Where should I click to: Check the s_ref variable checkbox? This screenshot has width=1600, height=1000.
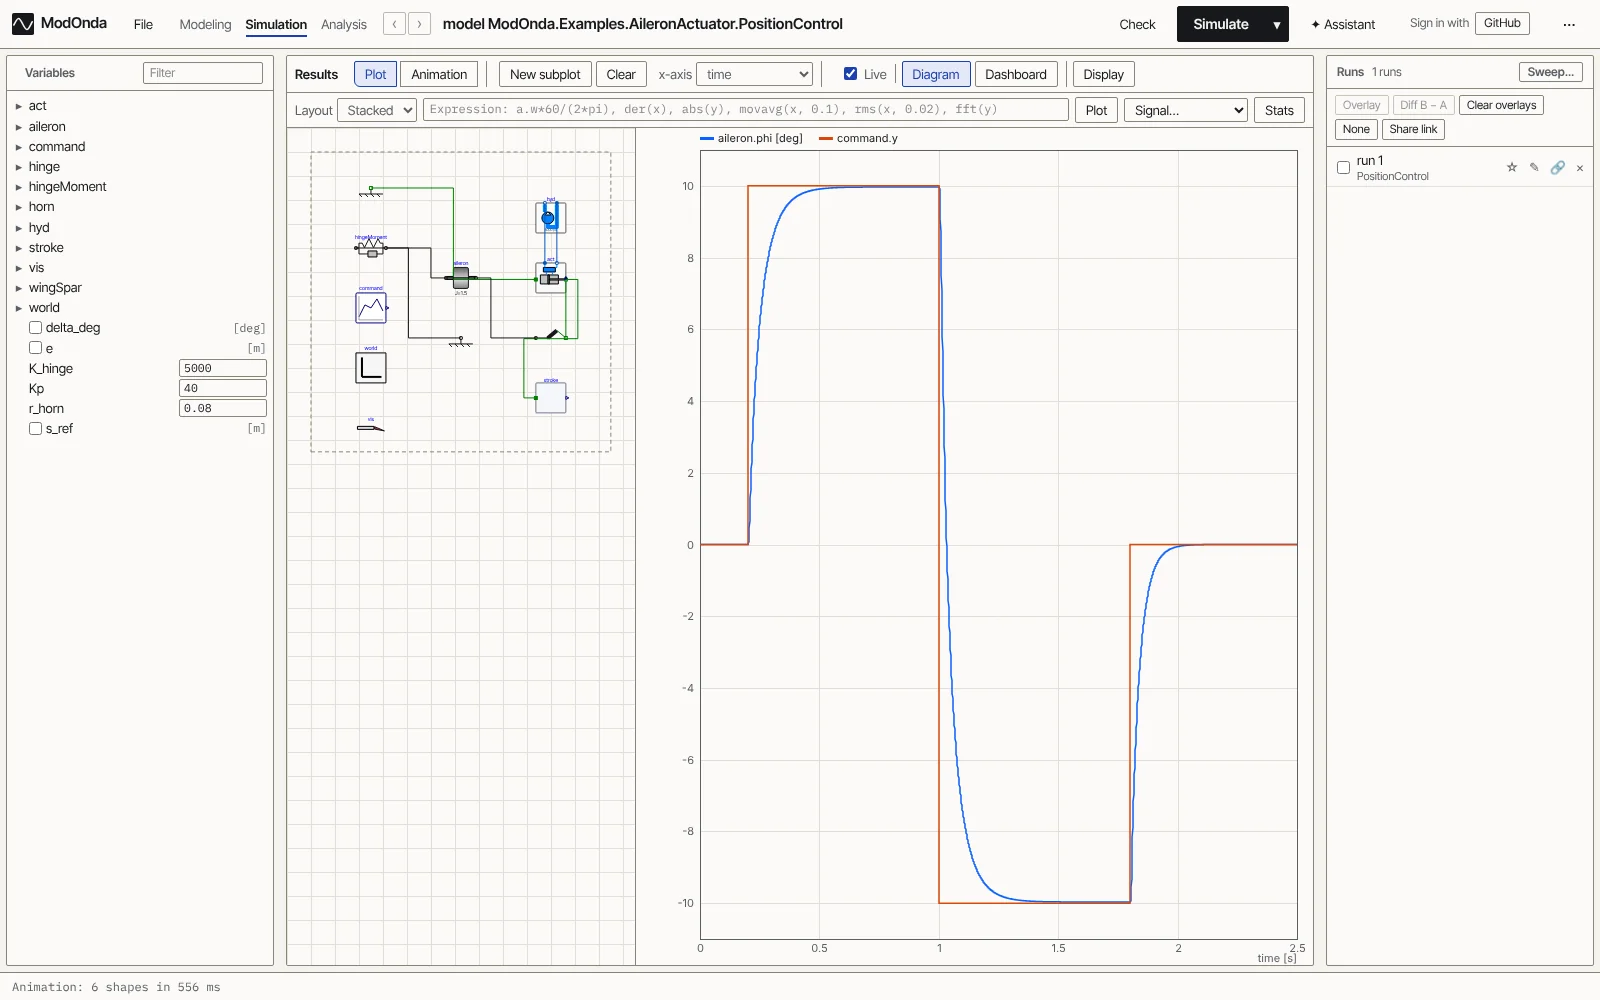click(36, 428)
